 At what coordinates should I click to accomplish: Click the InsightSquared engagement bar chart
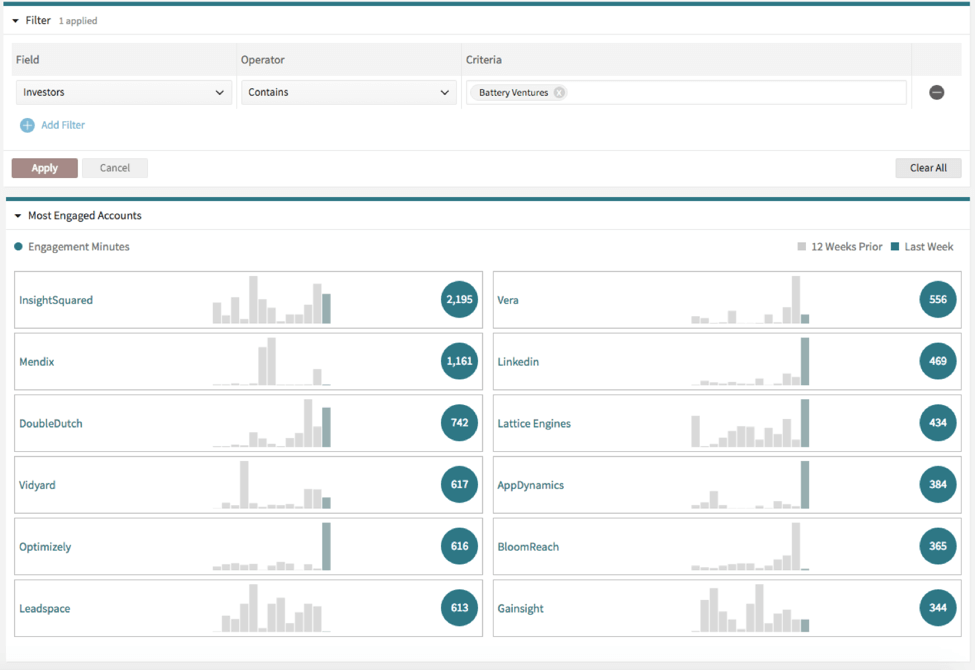click(272, 300)
